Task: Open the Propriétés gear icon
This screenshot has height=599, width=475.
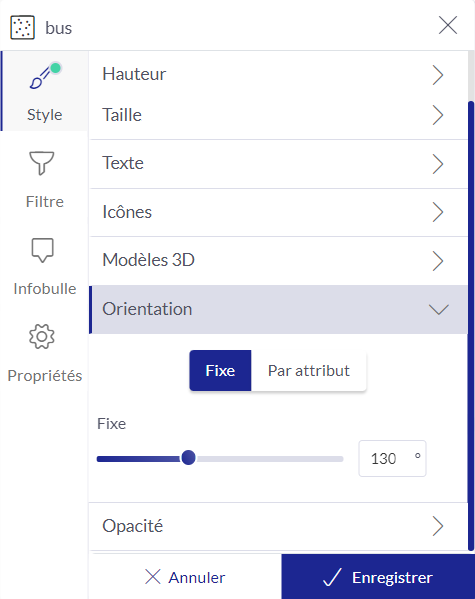Action: [42, 337]
